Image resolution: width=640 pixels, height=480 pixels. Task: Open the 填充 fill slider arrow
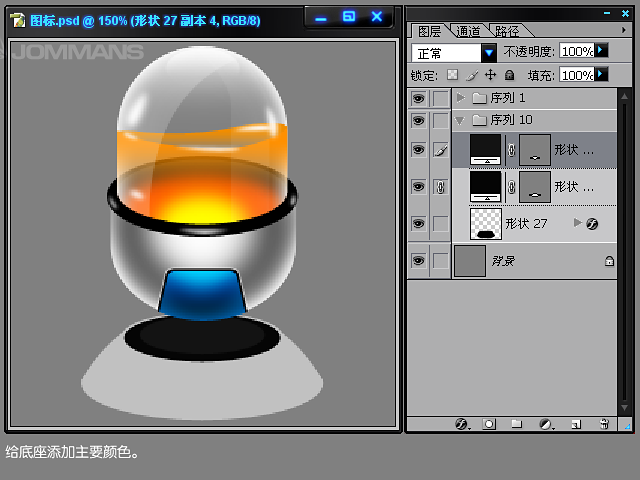[x=601, y=74]
